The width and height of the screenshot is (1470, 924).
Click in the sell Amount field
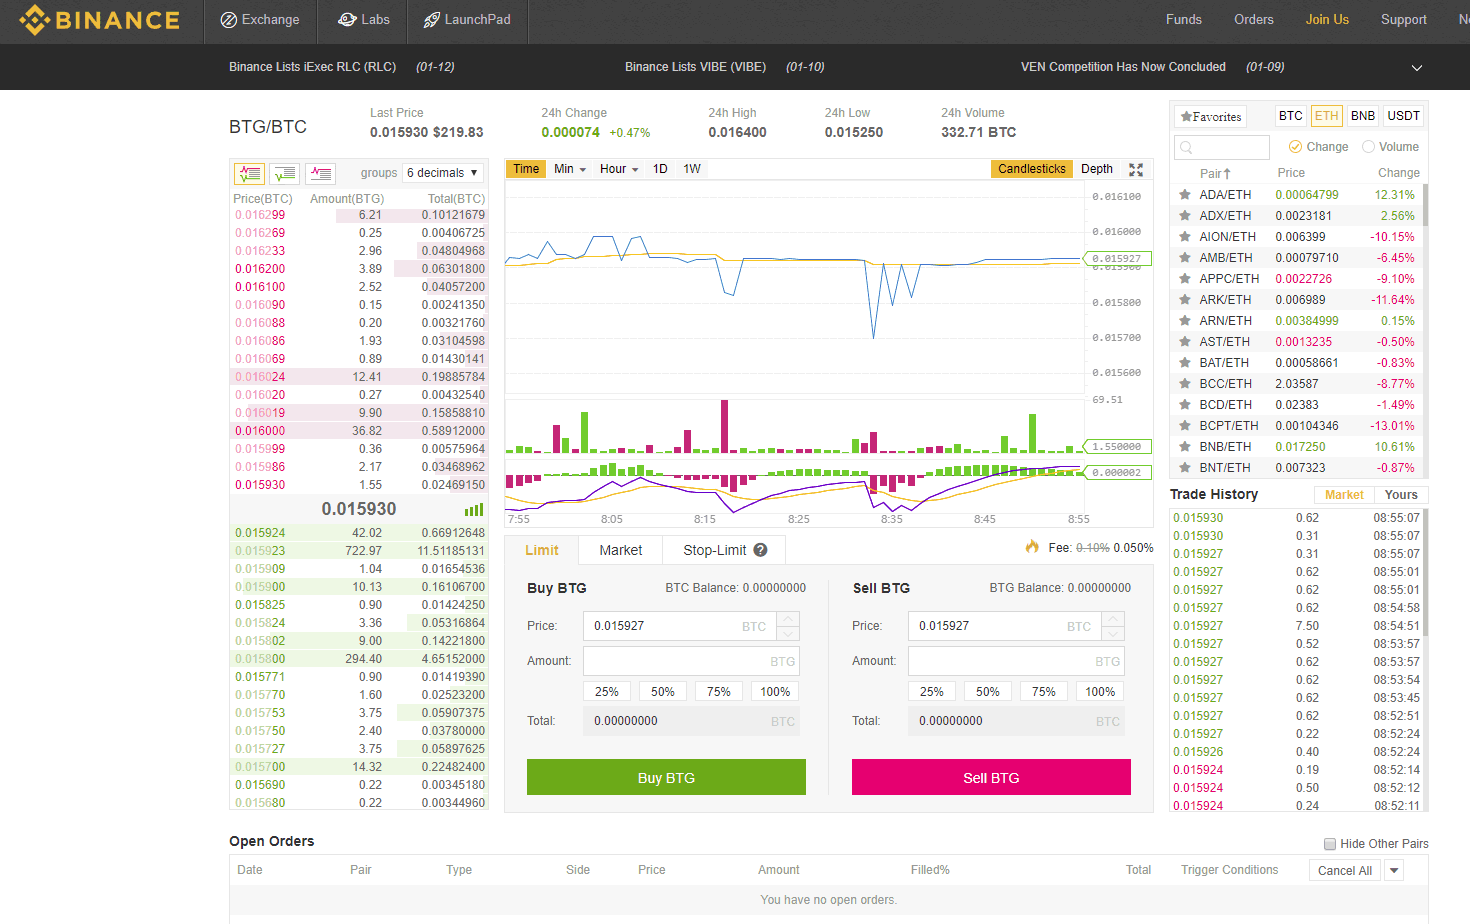click(x=1016, y=661)
